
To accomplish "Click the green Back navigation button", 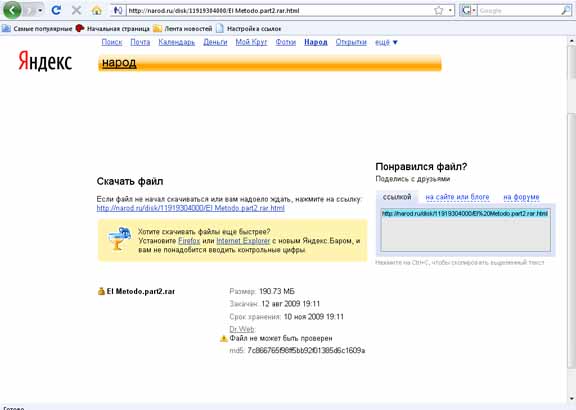I will [12, 10].
